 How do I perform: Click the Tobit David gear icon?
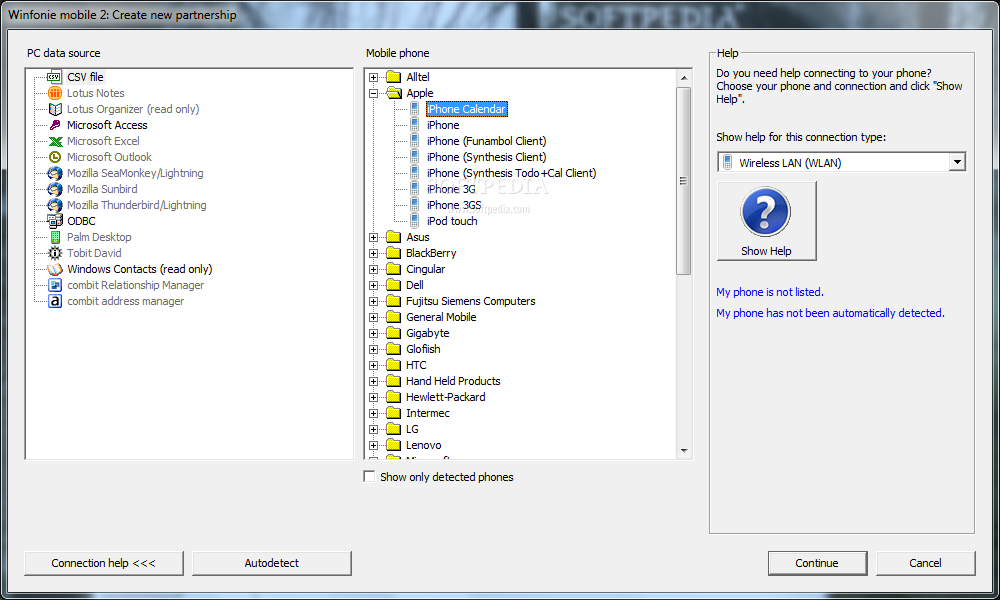tap(55, 252)
